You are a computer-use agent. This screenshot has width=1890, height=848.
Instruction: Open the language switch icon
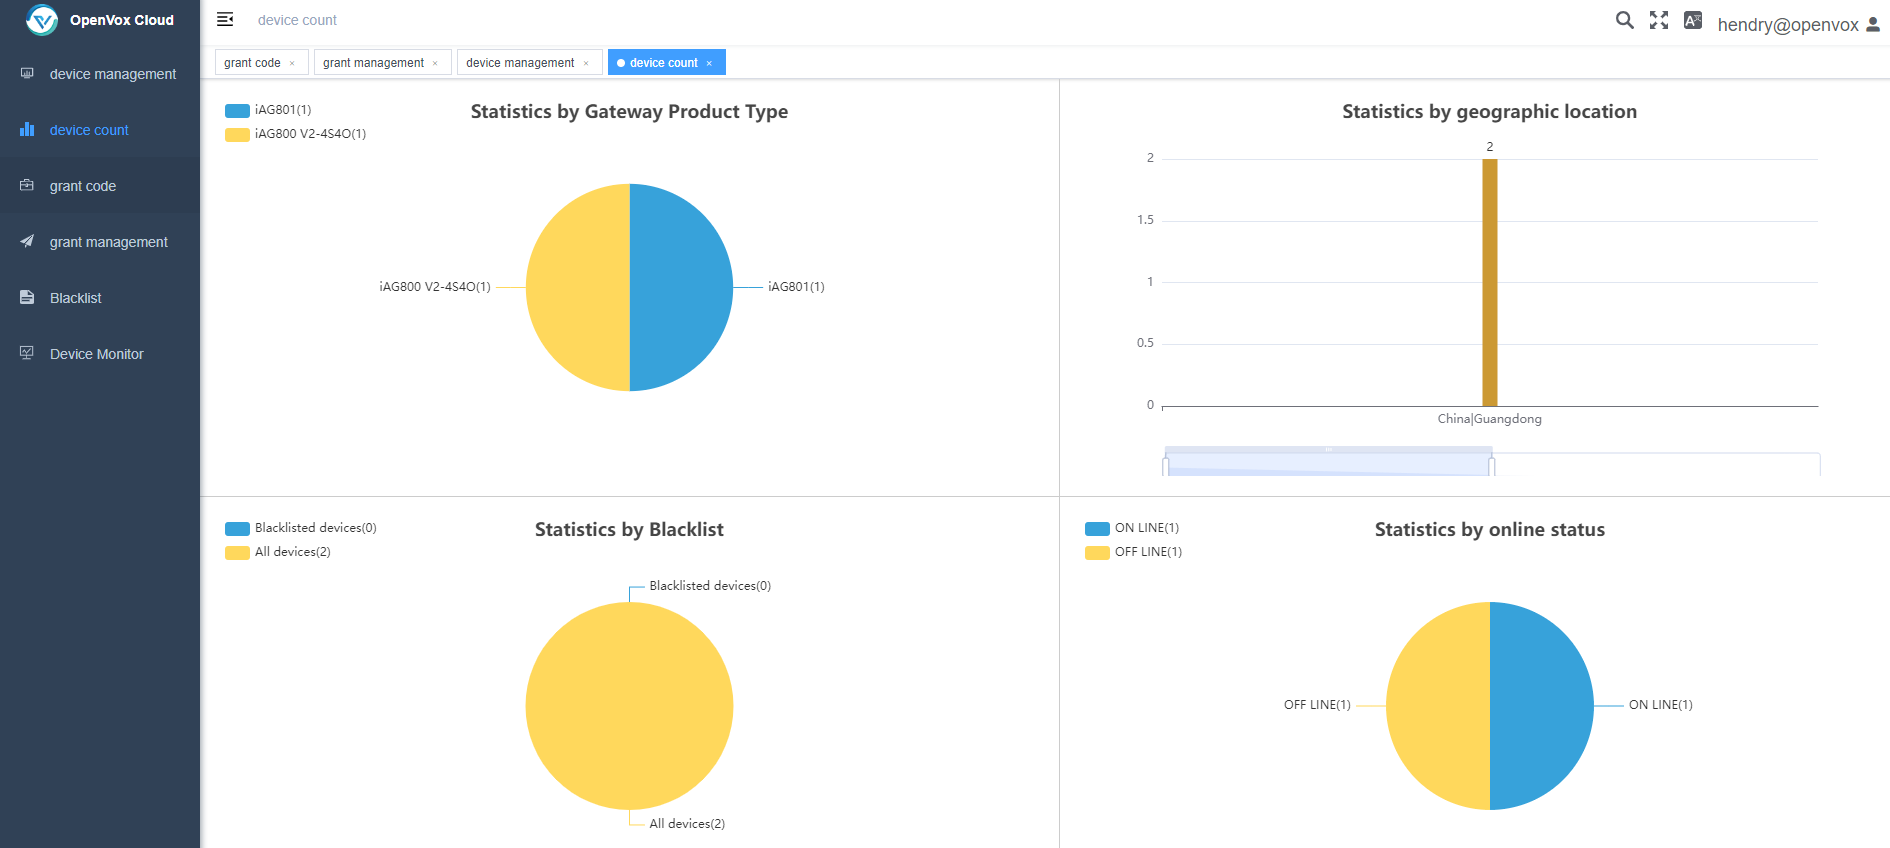(x=1693, y=20)
